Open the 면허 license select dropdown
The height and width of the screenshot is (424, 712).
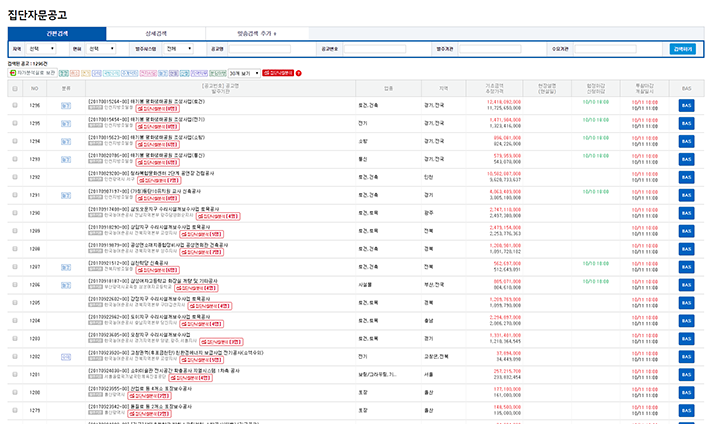(101, 49)
